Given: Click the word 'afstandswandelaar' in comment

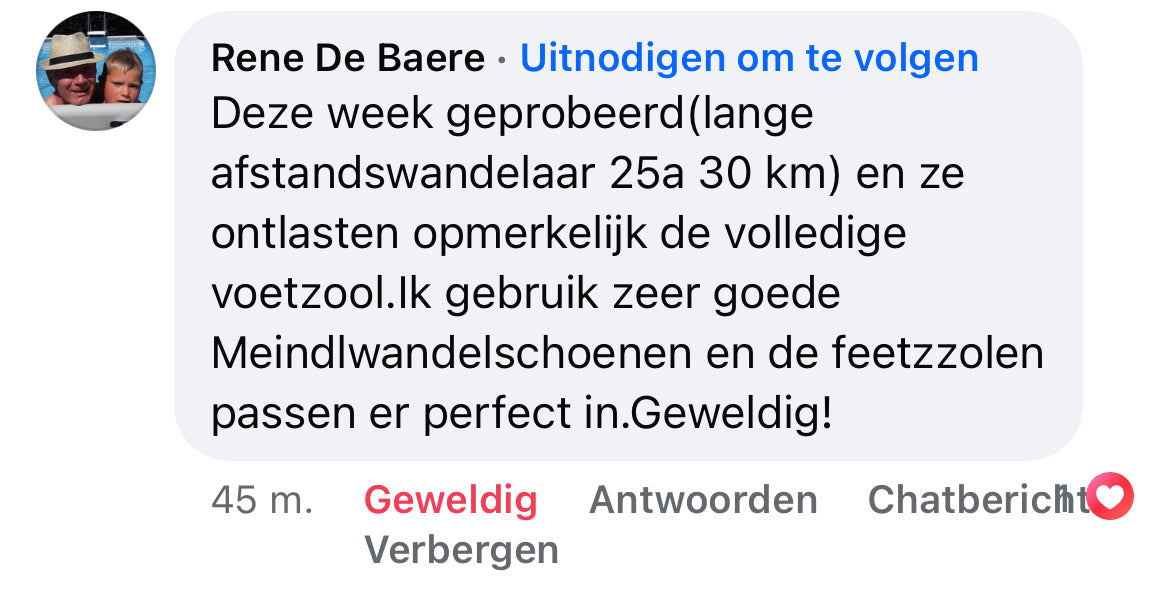Looking at the screenshot, I should pyautogui.click(x=403, y=173).
